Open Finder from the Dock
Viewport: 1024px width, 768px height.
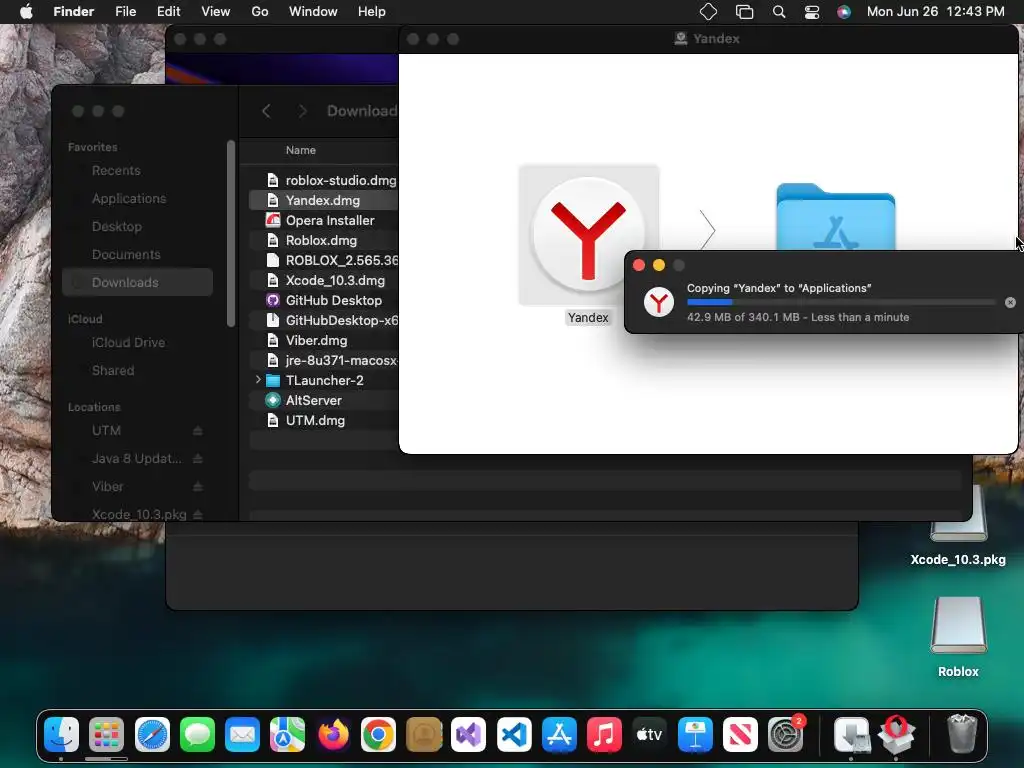click(x=61, y=735)
